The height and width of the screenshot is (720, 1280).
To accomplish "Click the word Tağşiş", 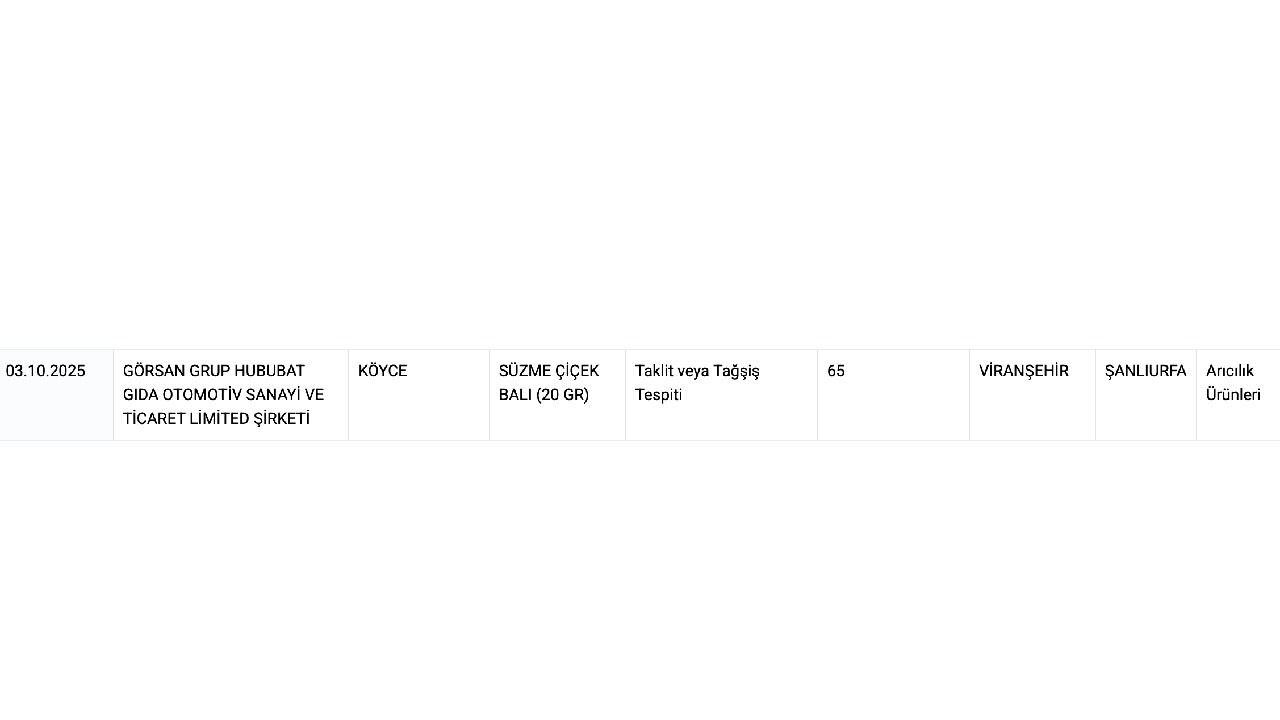I will click(737, 371).
